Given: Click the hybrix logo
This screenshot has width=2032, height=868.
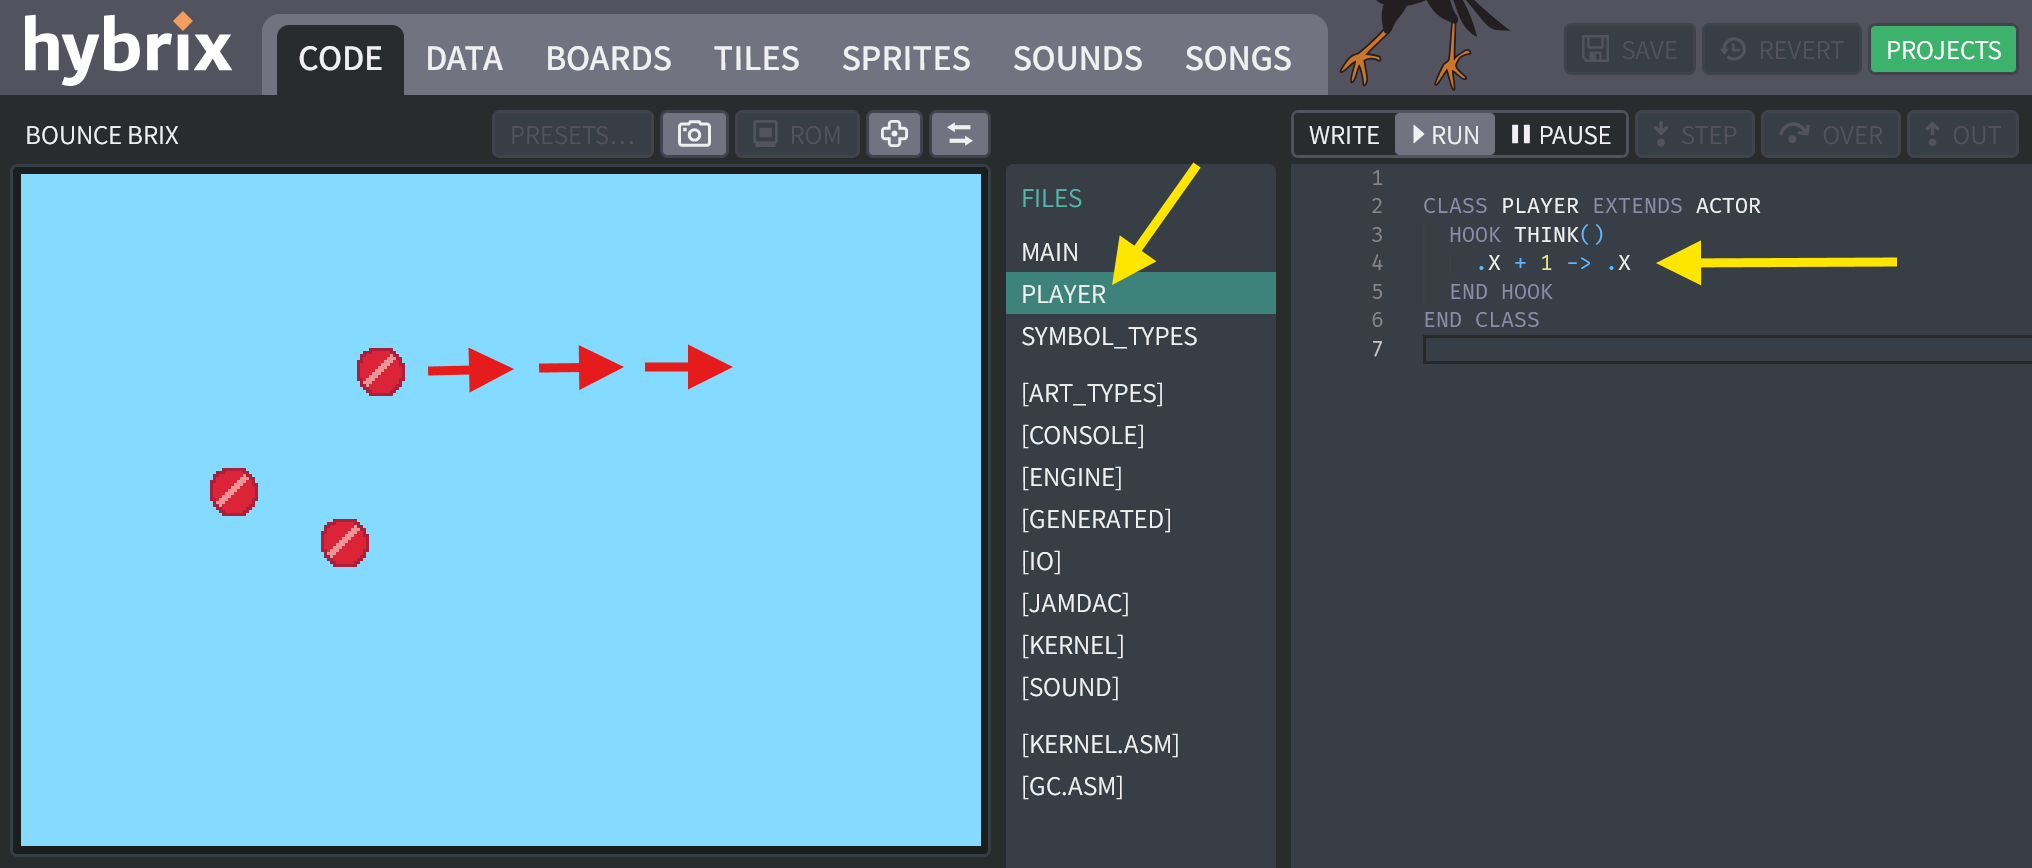Looking at the screenshot, I should pos(127,47).
